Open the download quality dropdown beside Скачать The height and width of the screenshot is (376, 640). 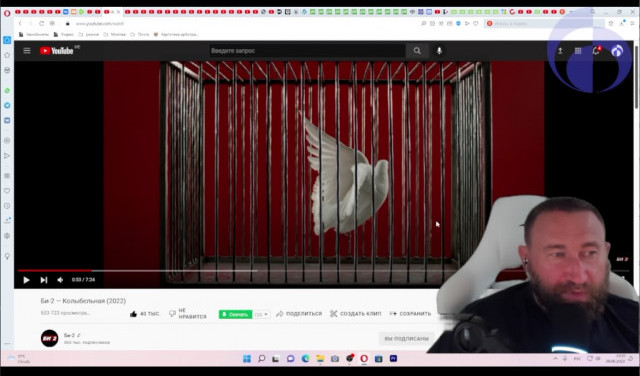click(261, 314)
